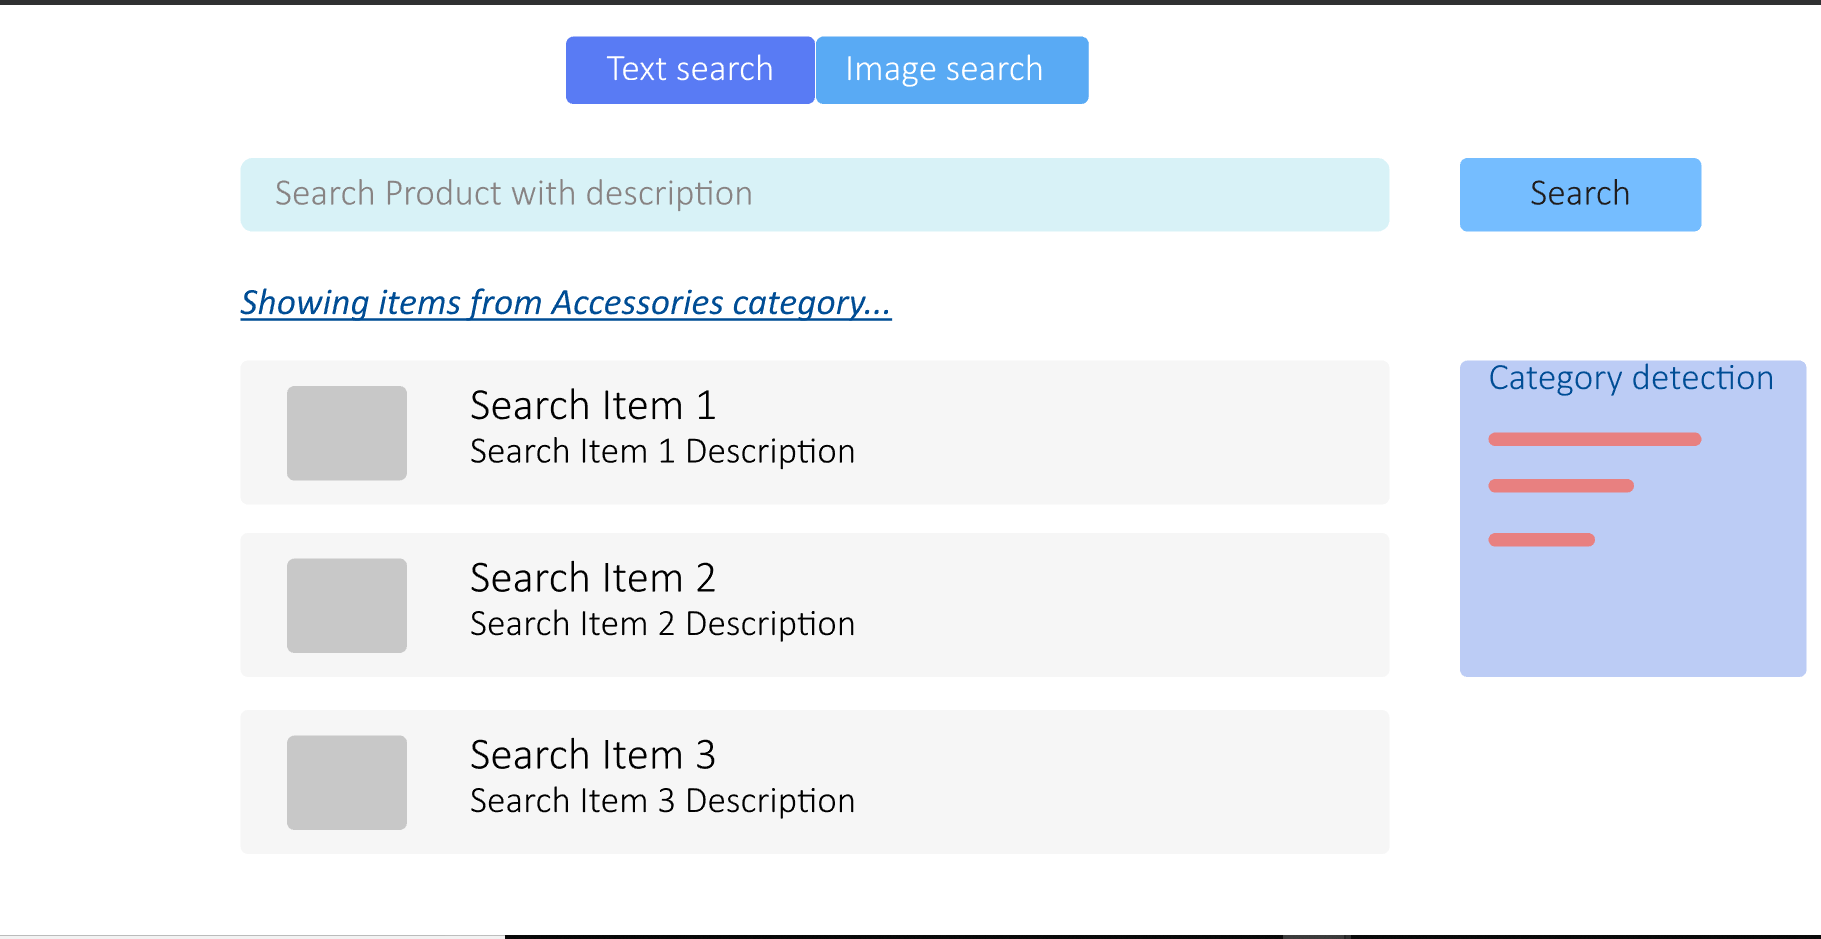Click the Search Item 1 Description text
Screen dimensions: 1821x939
[x=662, y=452]
